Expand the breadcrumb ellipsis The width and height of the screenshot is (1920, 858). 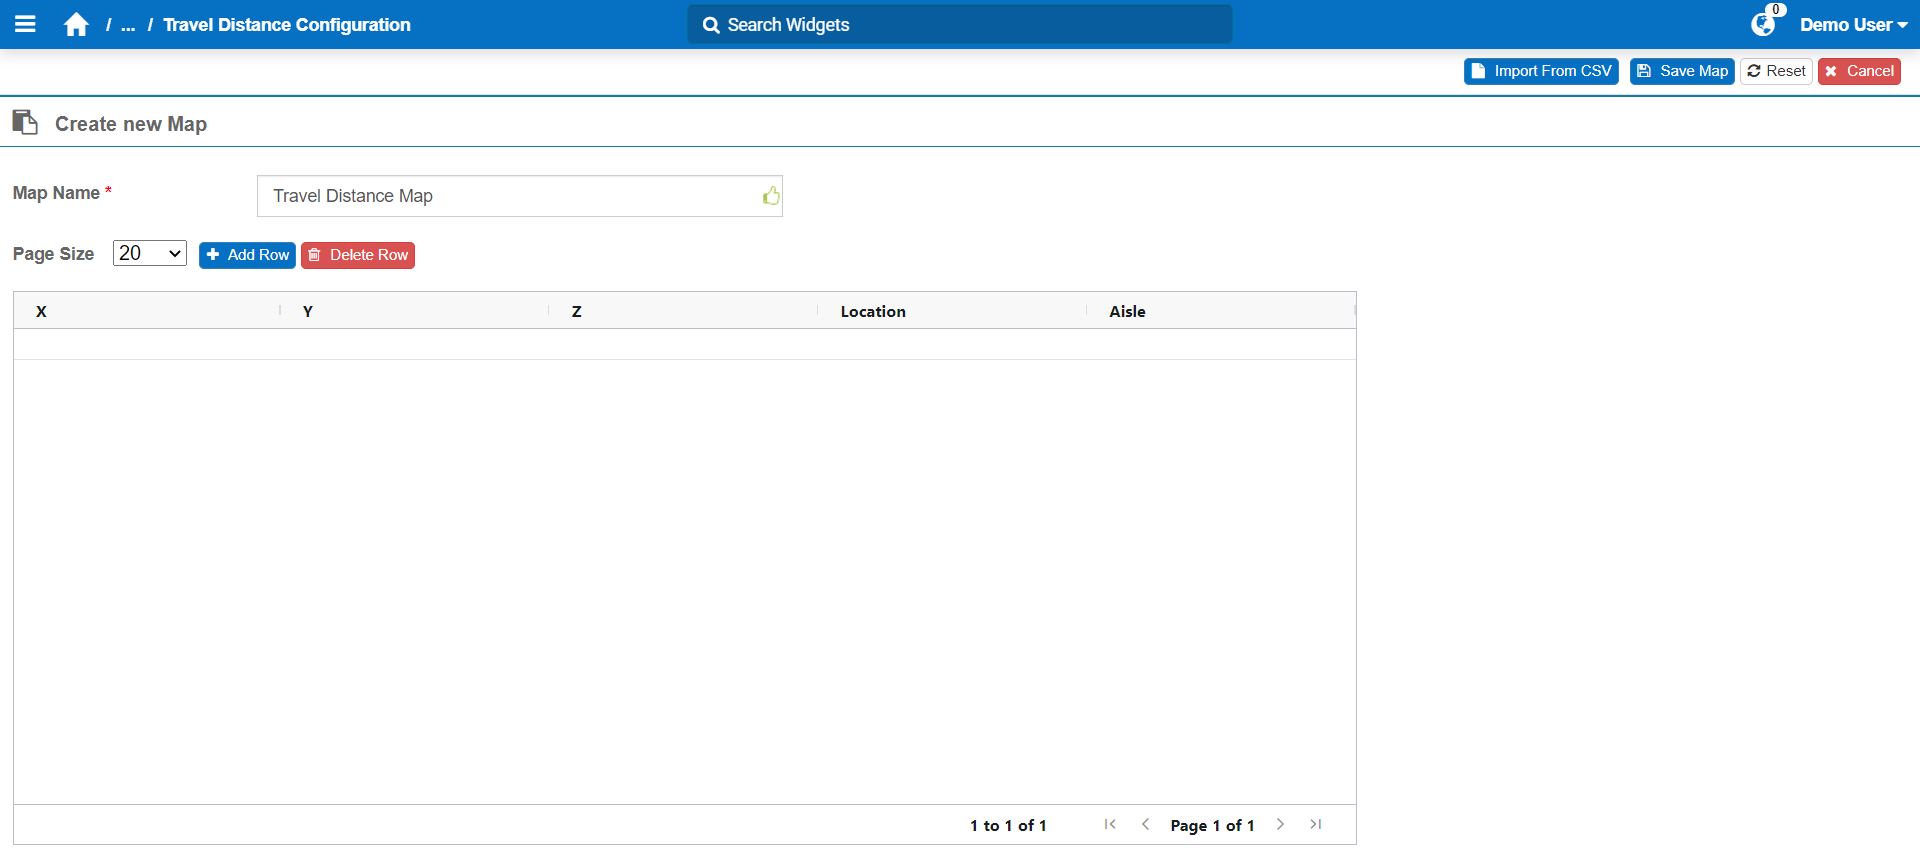pyautogui.click(x=128, y=25)
